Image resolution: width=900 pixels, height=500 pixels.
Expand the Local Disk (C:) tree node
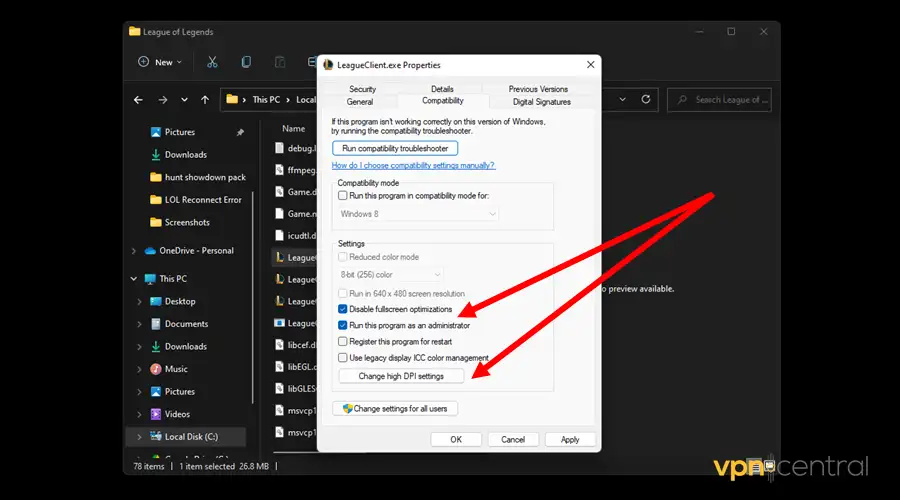tap(139, 437)
